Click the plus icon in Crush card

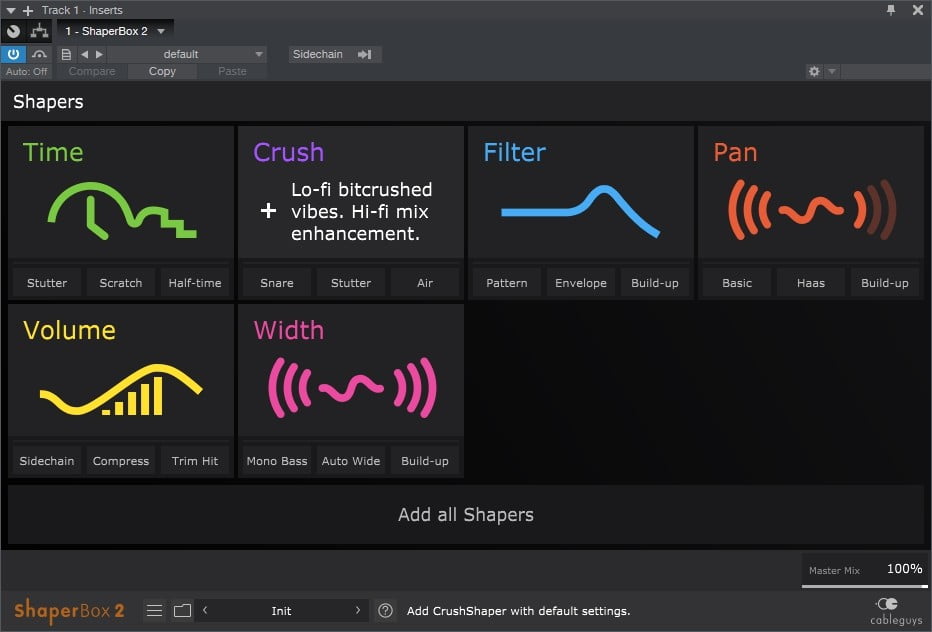coord(269,210)
